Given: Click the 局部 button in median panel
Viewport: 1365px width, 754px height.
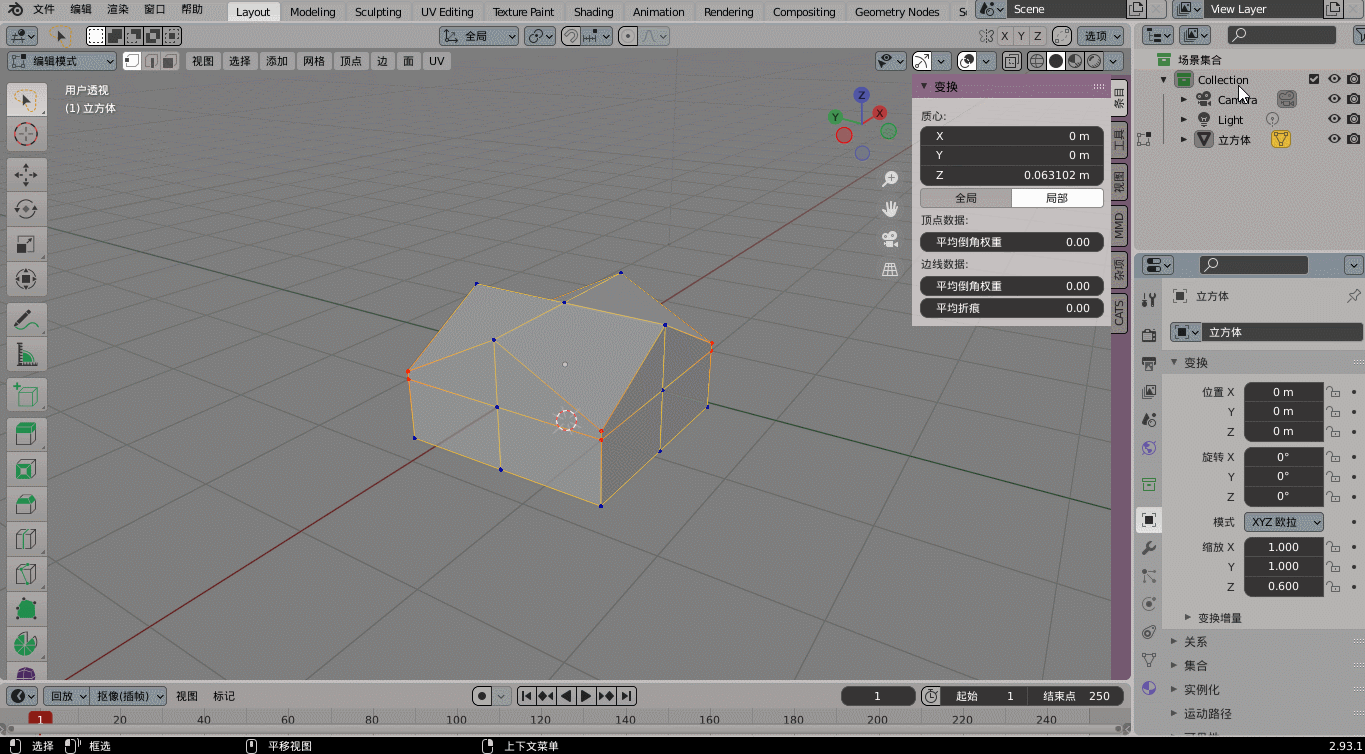Looking at the screenshot, I should coord(1057,198).
